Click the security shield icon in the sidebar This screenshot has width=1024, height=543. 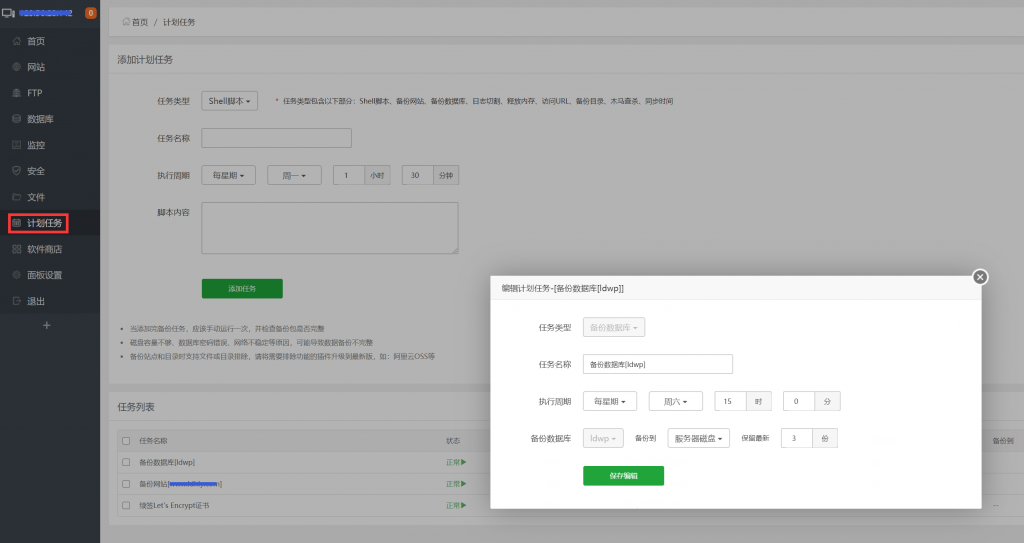[x=16, y=171]
